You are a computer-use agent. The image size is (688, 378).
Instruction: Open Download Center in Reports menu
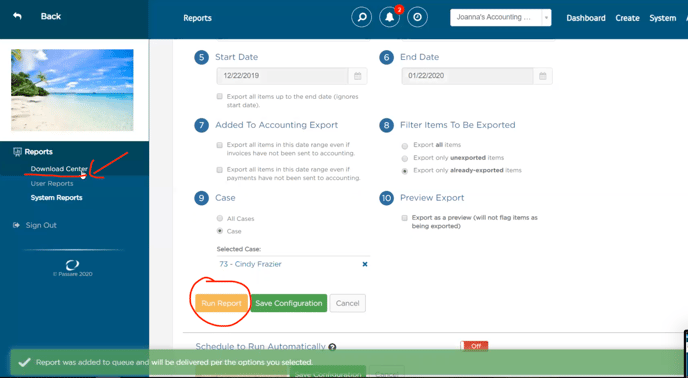point(59,169)
